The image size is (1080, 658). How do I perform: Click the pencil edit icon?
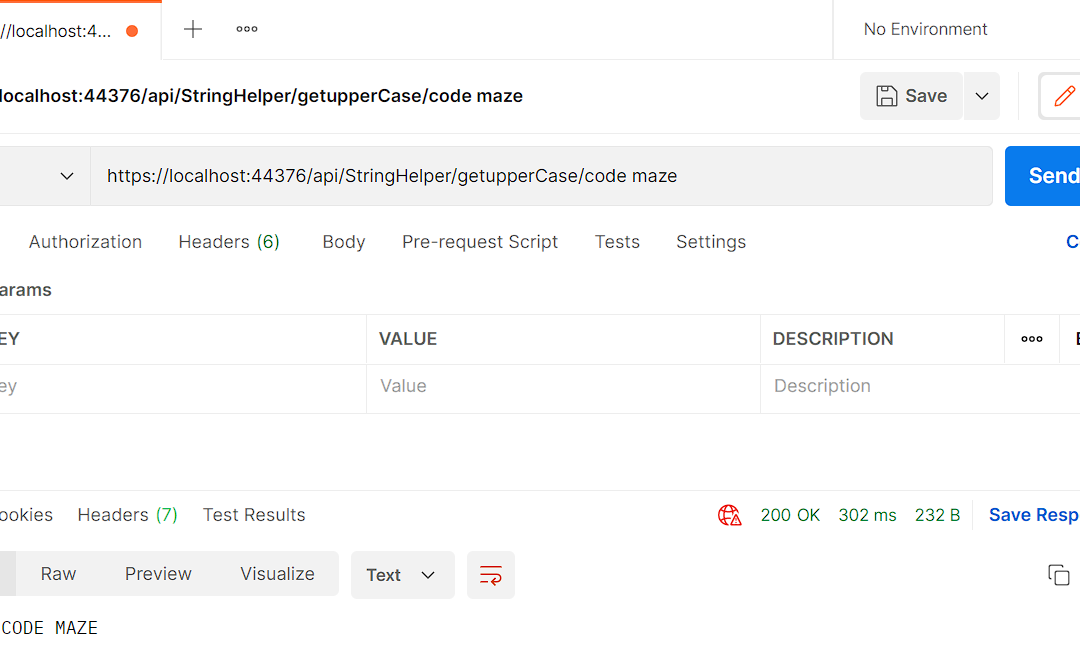pos(1064,96)
